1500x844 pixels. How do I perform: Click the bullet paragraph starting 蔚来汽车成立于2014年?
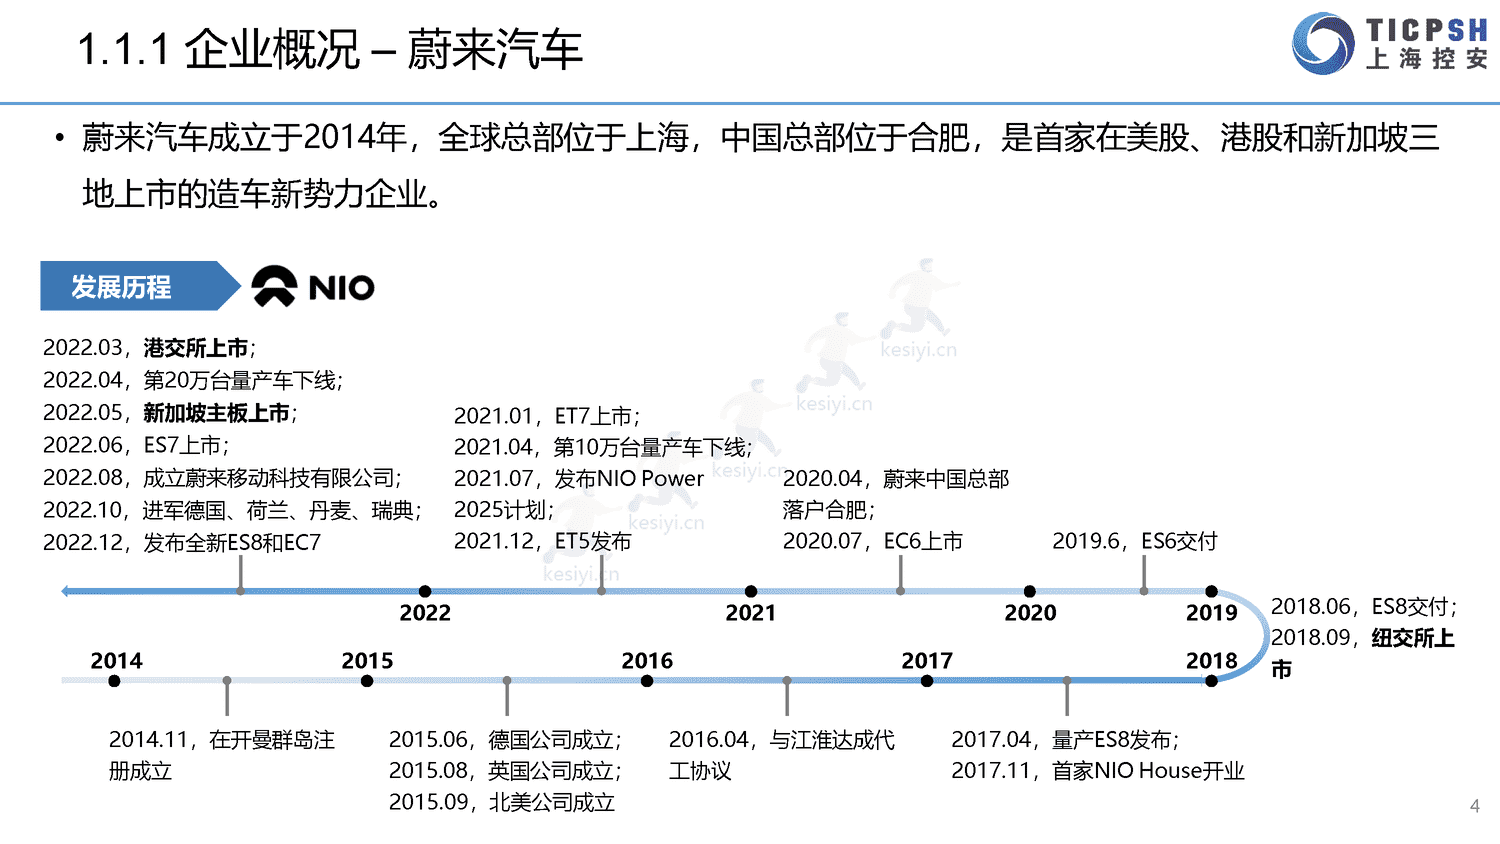(x=760, y=165)
